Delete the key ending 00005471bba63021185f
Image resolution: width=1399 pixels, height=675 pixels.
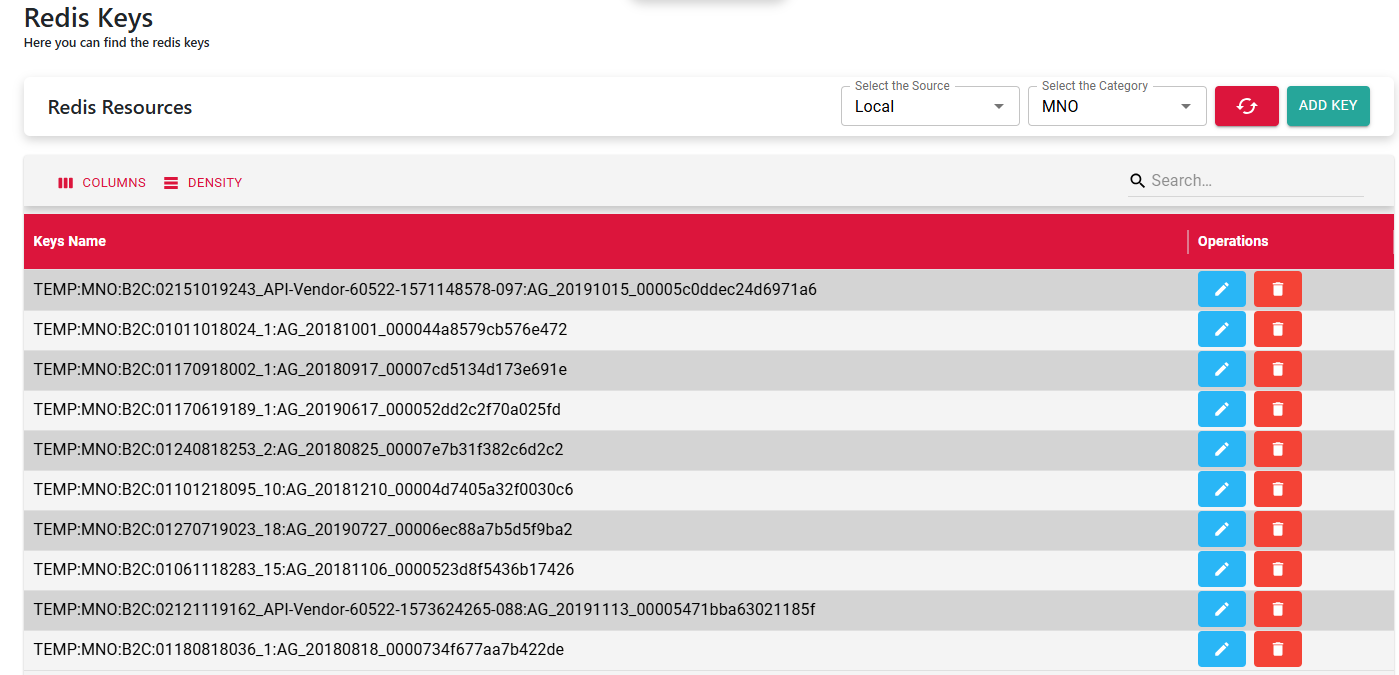(x=1277, y=610)
